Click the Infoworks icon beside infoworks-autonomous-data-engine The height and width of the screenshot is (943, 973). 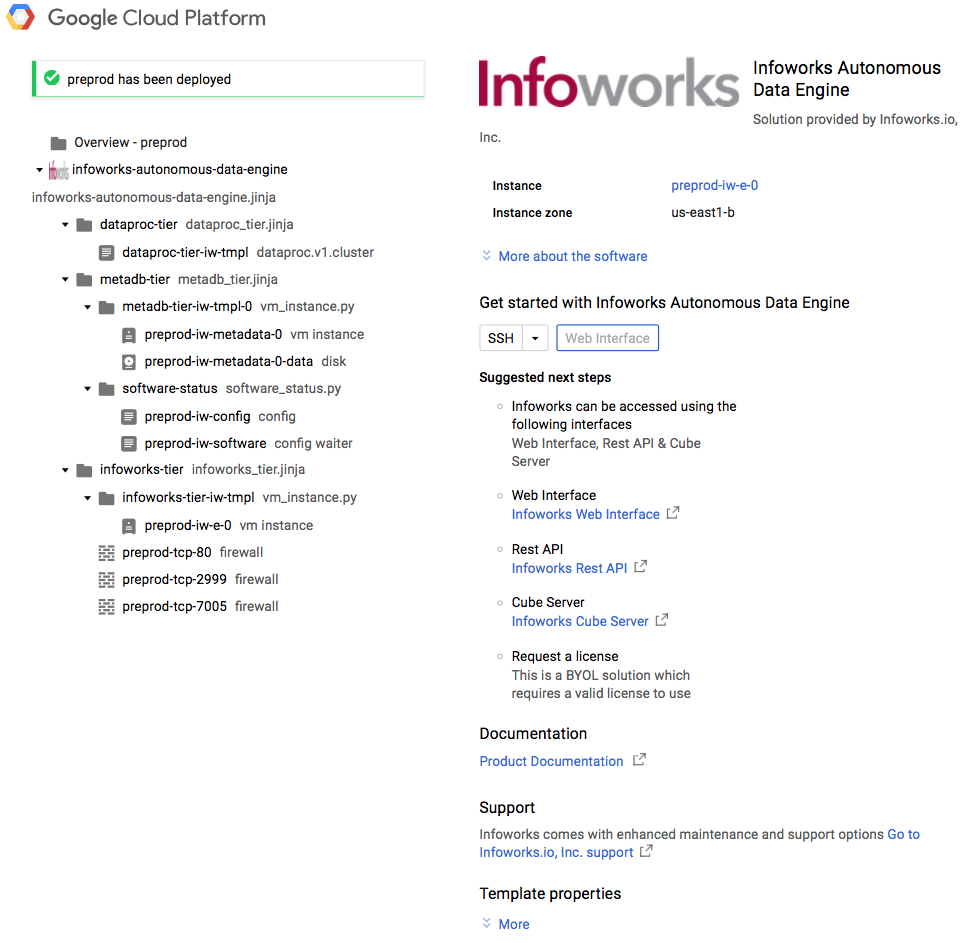point(58,170)
